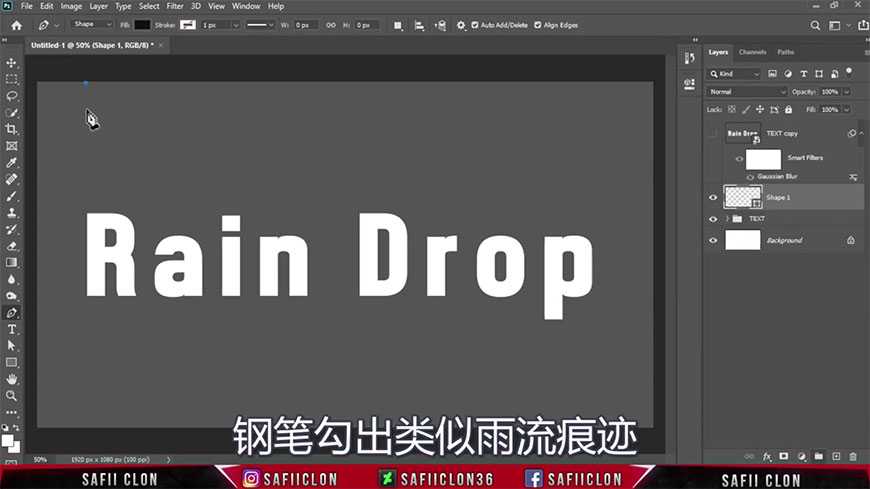Hide the Shape 1 layer
Screen dimensions: 870x489
pos(713,198)
